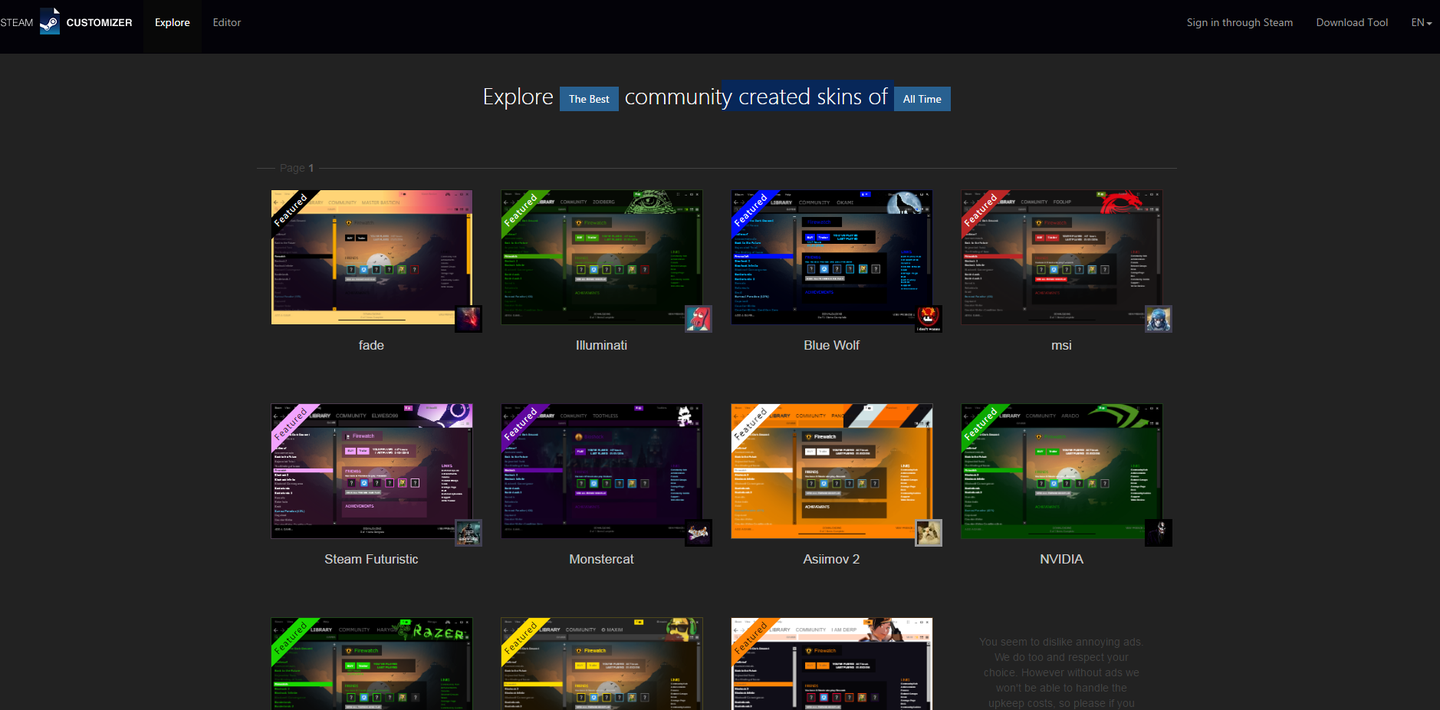The image size is (1440, 710).
Task: Open the 'All Time' time filter
Action: coord(921,99)
